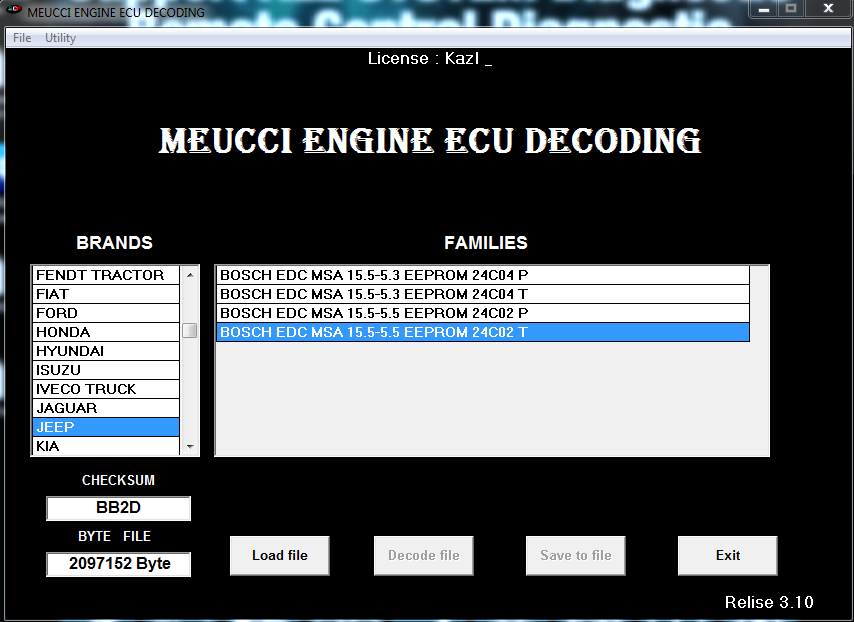This screenshot has width=854, height=622.
Task: Select FIAT brand
Action: pos(106,294)
